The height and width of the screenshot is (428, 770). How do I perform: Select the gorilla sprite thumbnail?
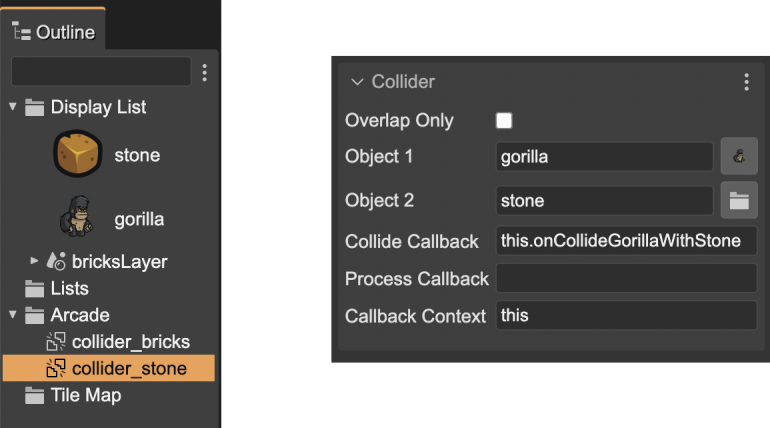point(77,216)
